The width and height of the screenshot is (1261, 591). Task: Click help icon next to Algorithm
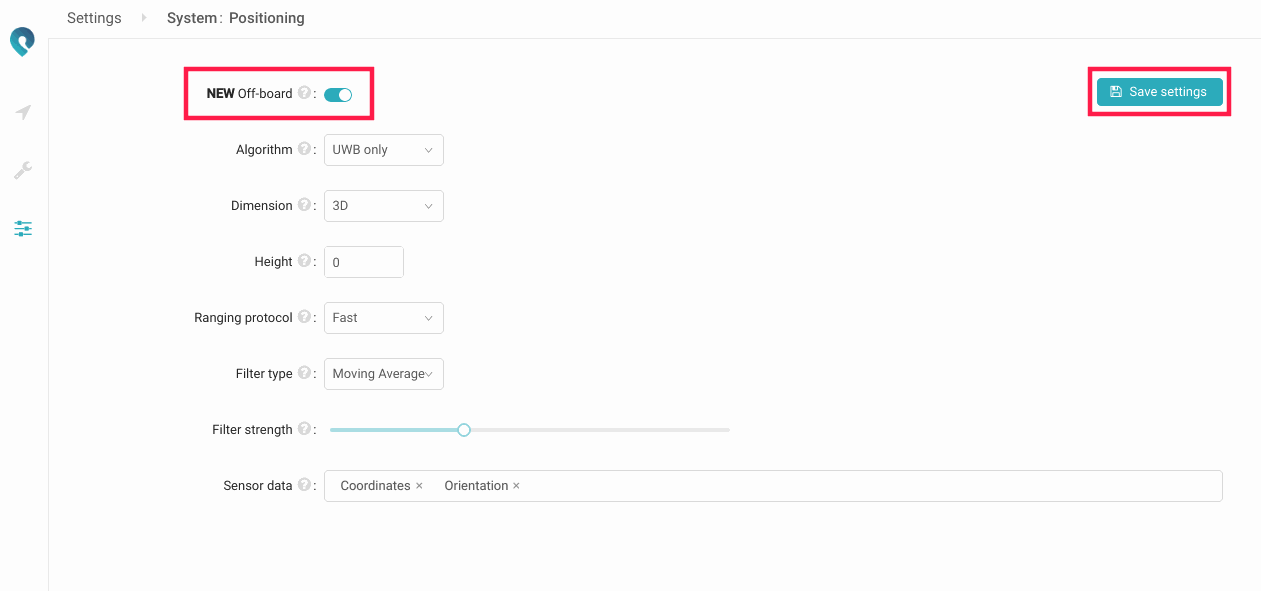304,149
